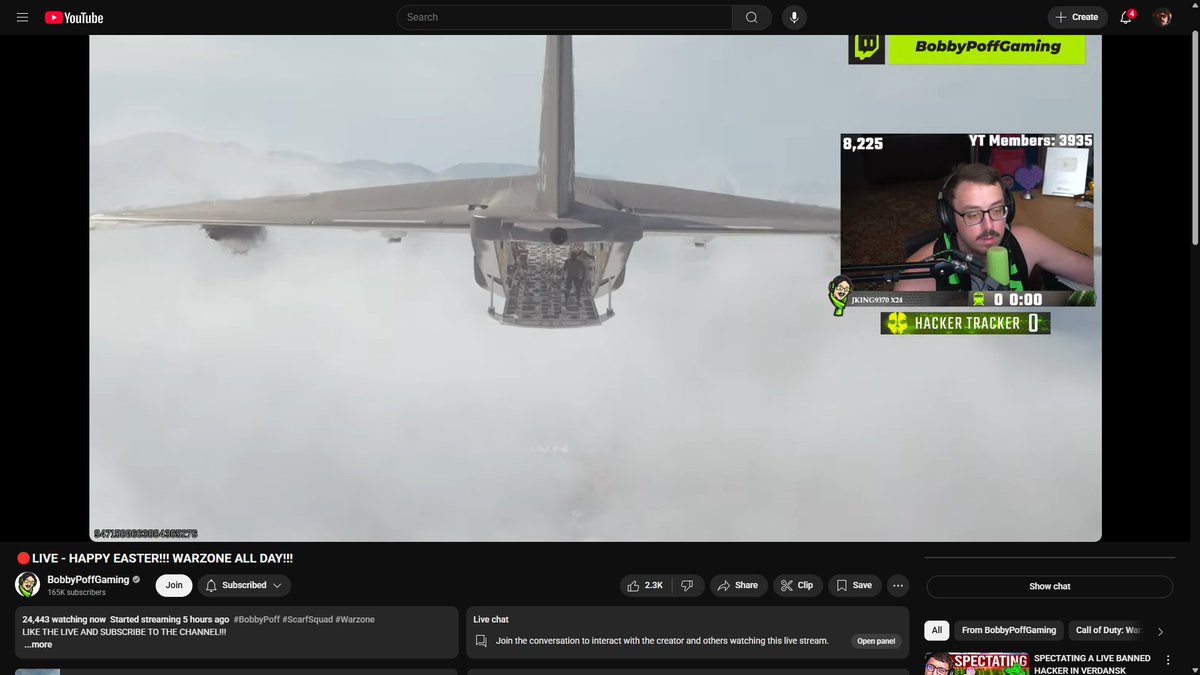1200x675 pixels.
Task: Dislike the stream with the thumbs down icon
Action: (x=688, y=585)
